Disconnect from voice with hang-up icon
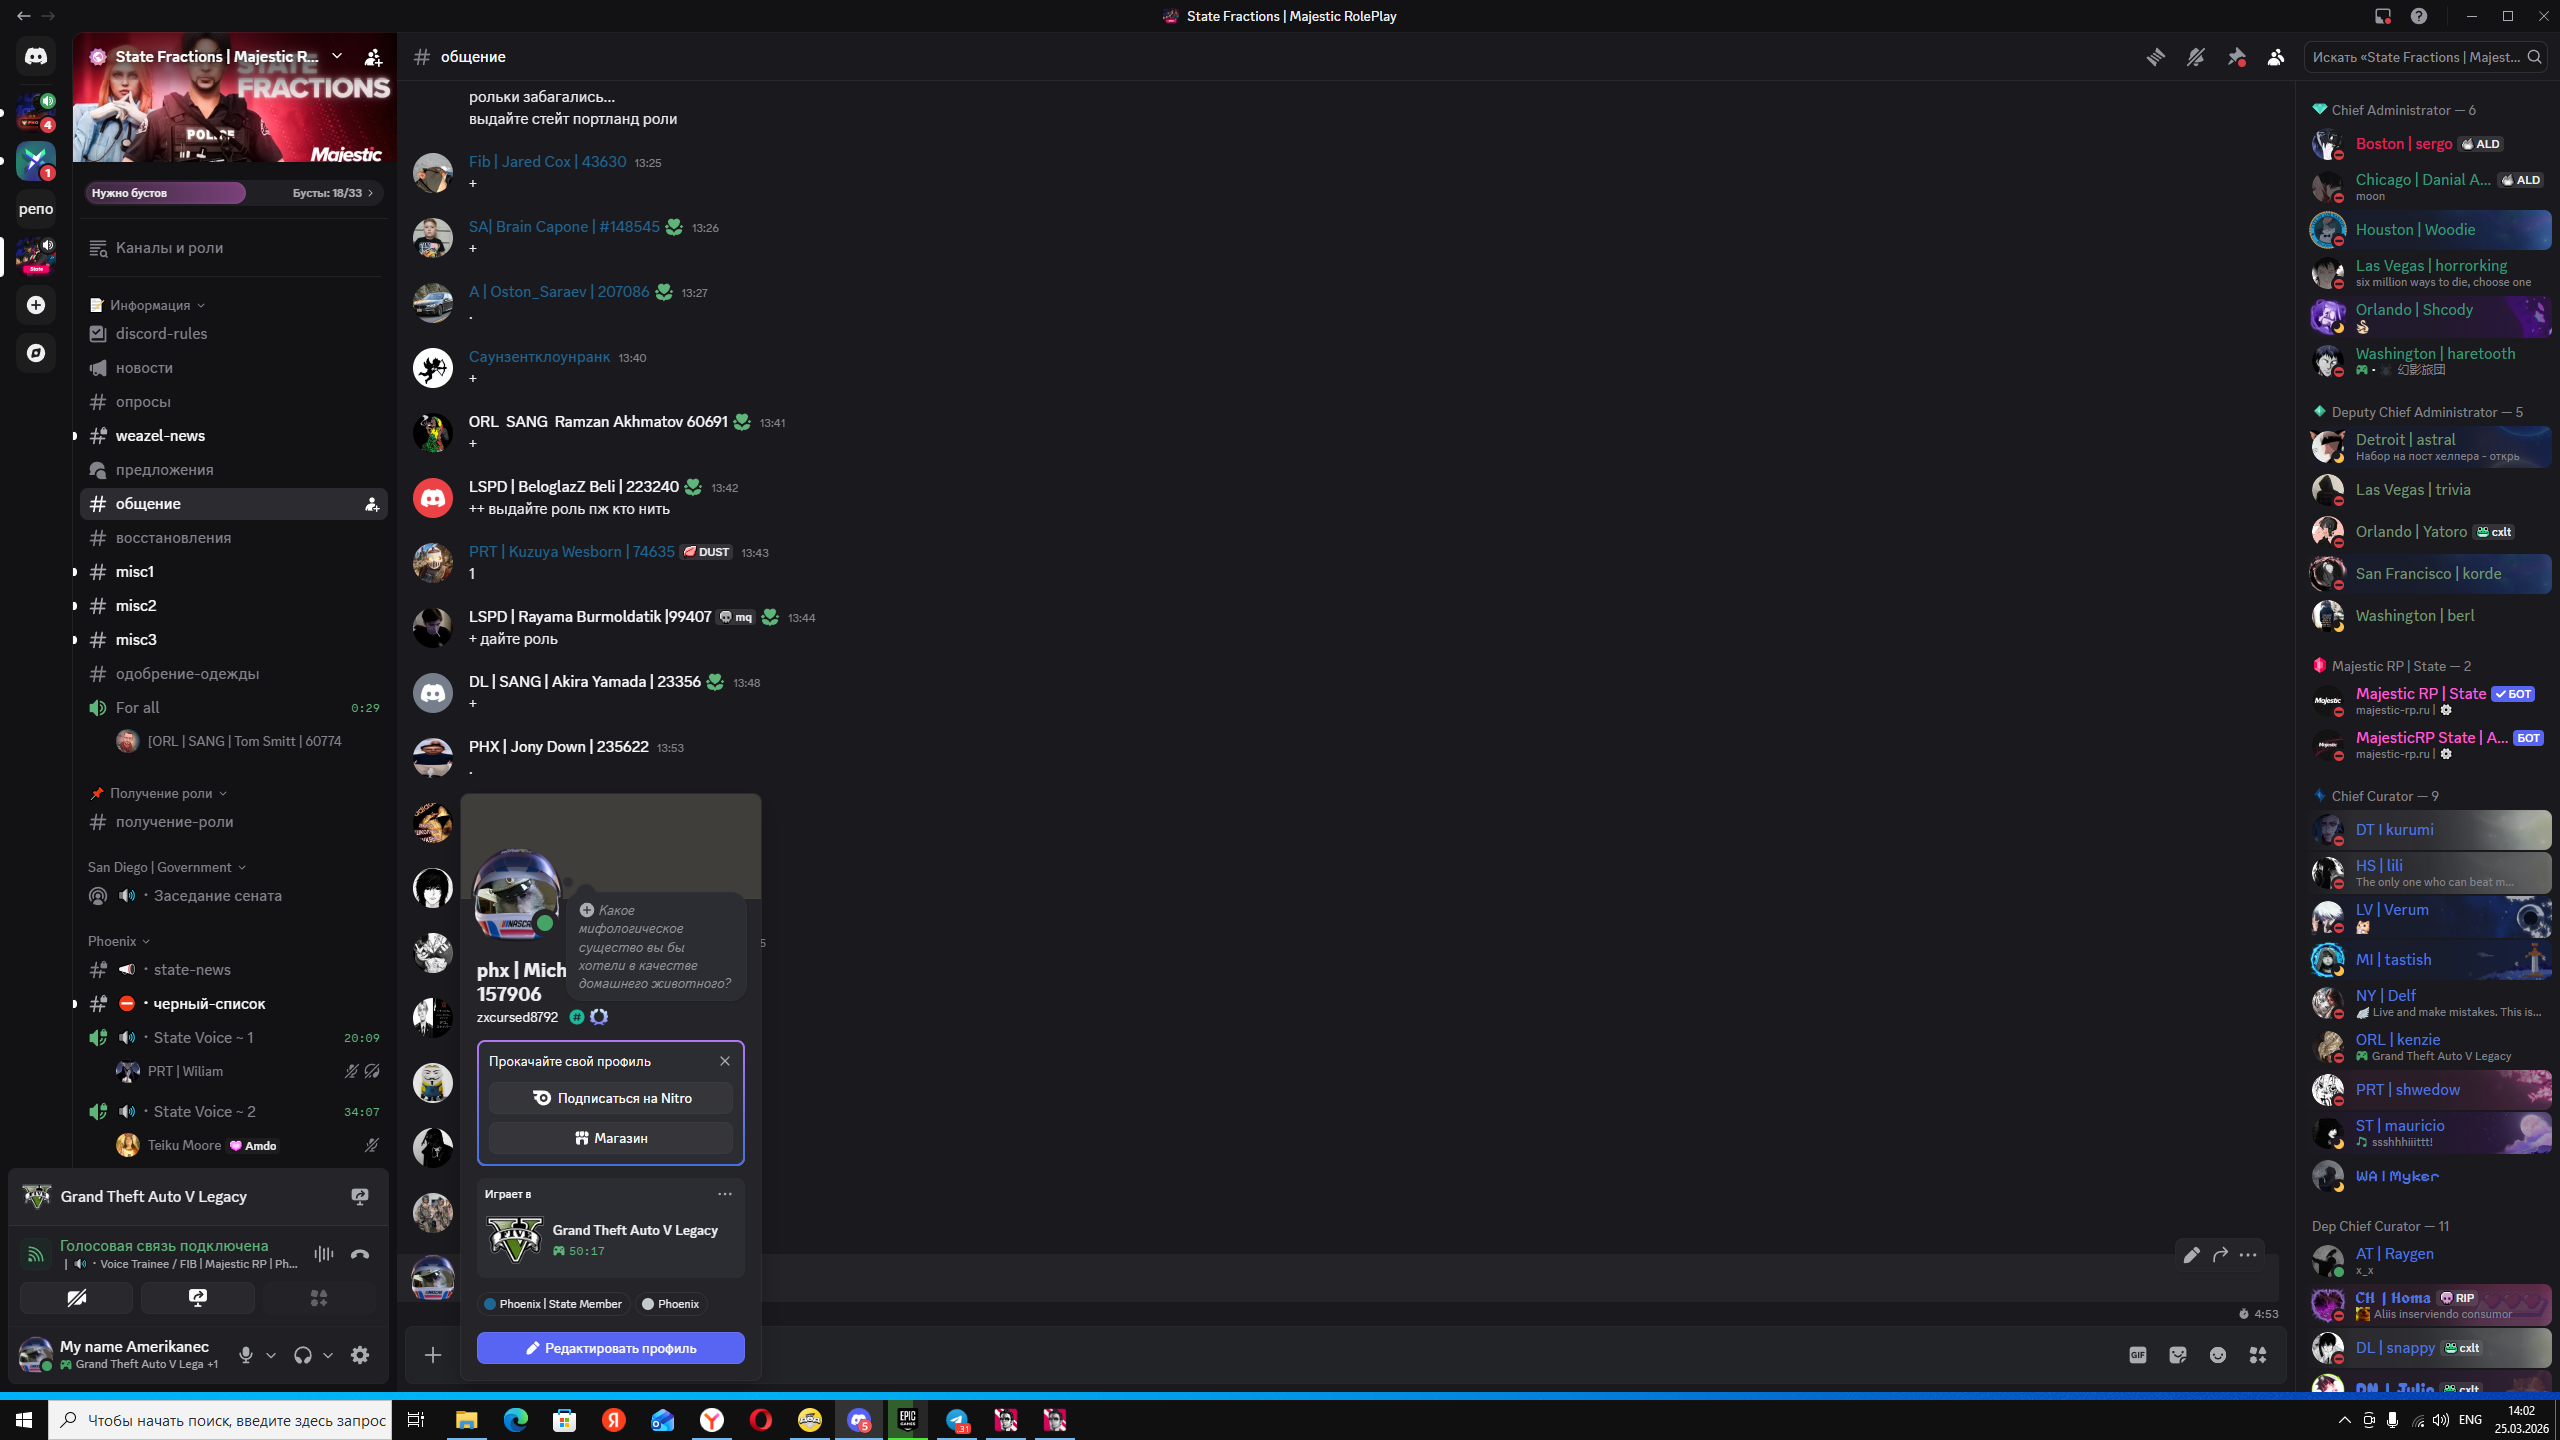 [360, 1254]
